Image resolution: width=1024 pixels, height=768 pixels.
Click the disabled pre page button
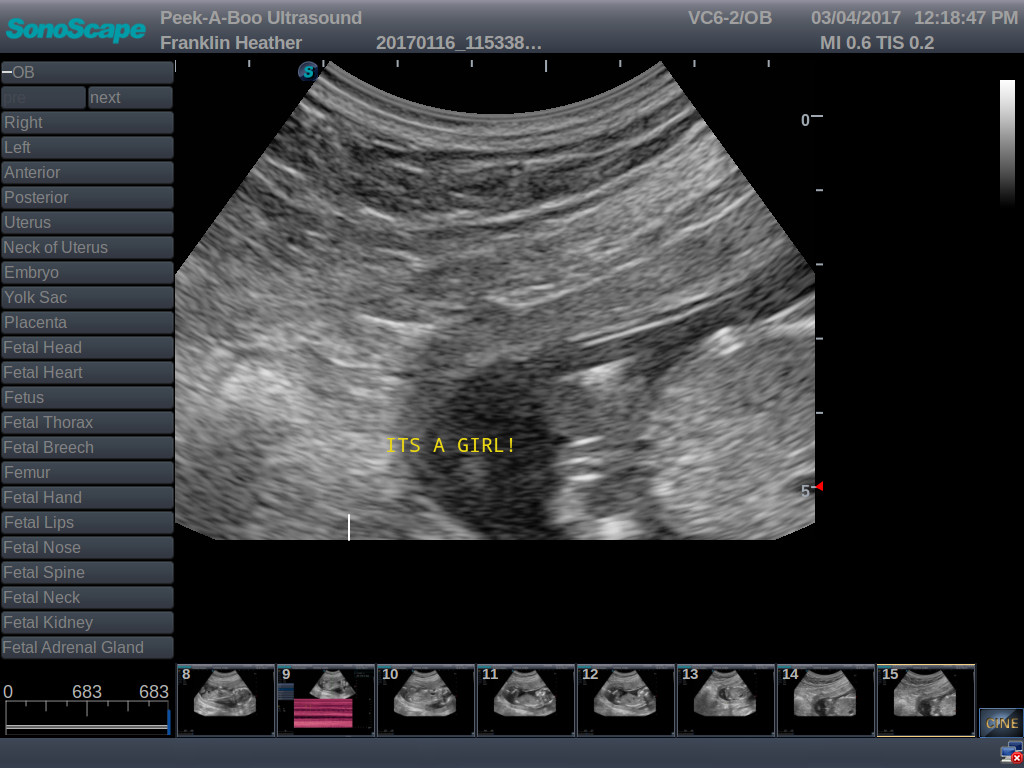tap(43, 98)
